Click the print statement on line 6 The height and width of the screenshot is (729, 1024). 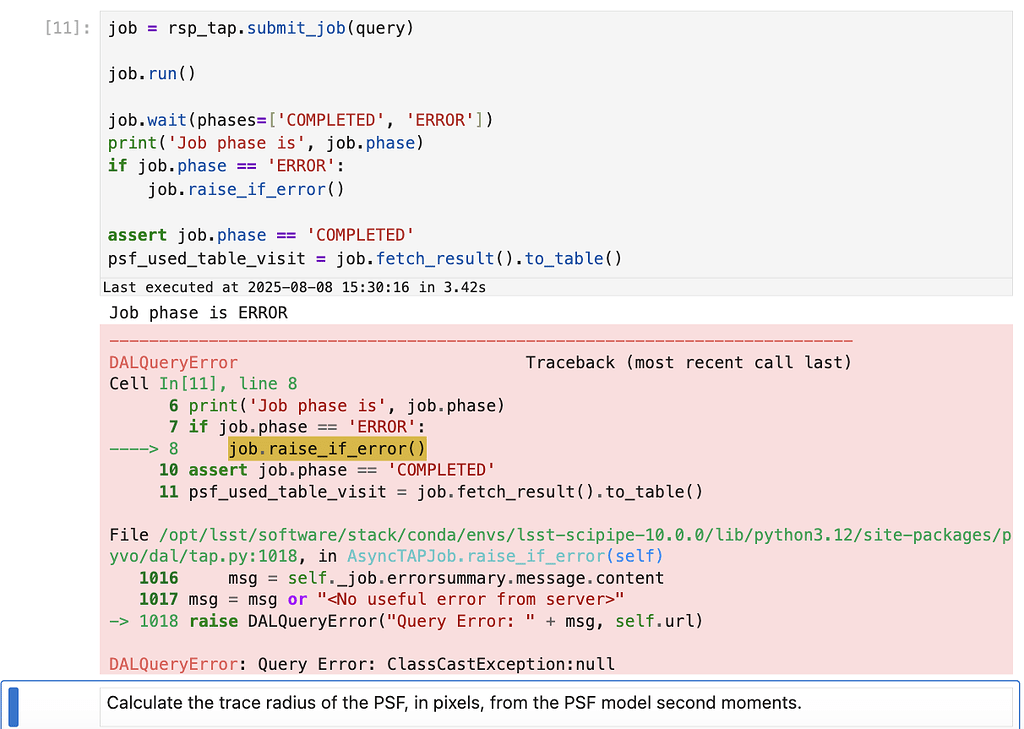(x=300, y=405)
